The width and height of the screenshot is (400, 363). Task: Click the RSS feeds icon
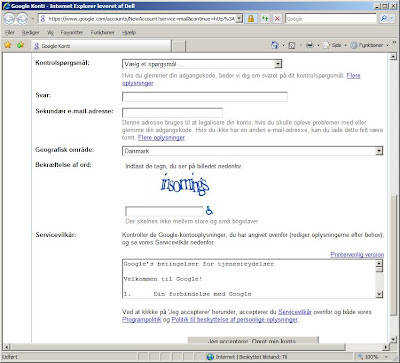292,45
